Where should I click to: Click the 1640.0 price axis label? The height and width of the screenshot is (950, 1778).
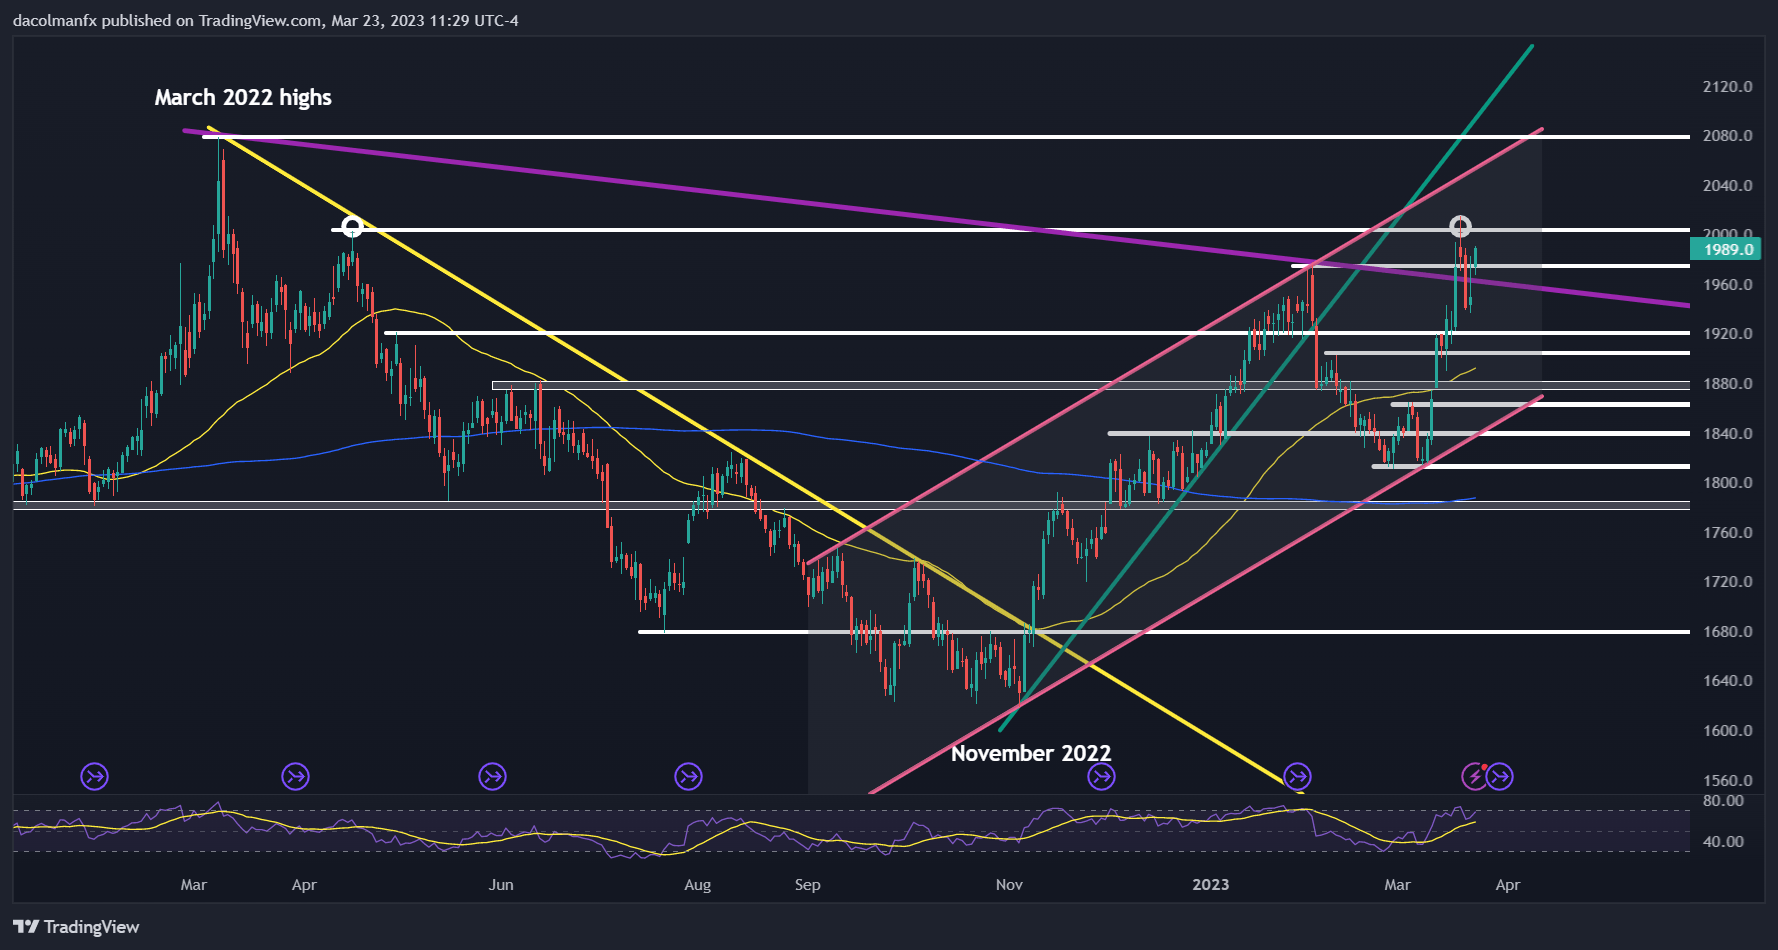(1728, 681)
